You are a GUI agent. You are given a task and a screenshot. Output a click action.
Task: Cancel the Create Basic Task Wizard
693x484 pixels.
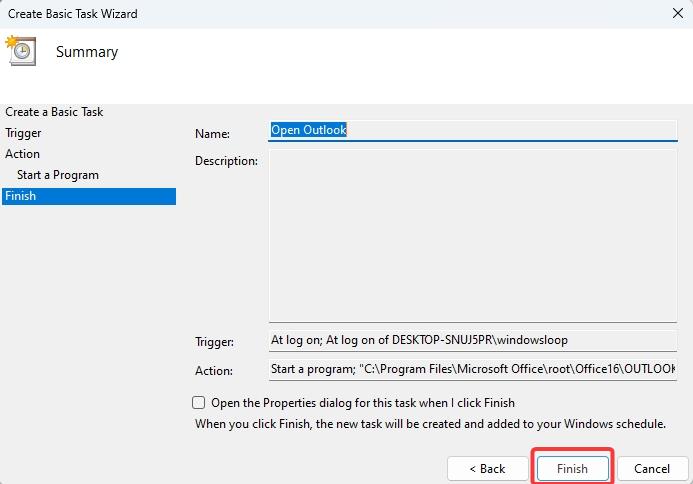tap(652, 469)
